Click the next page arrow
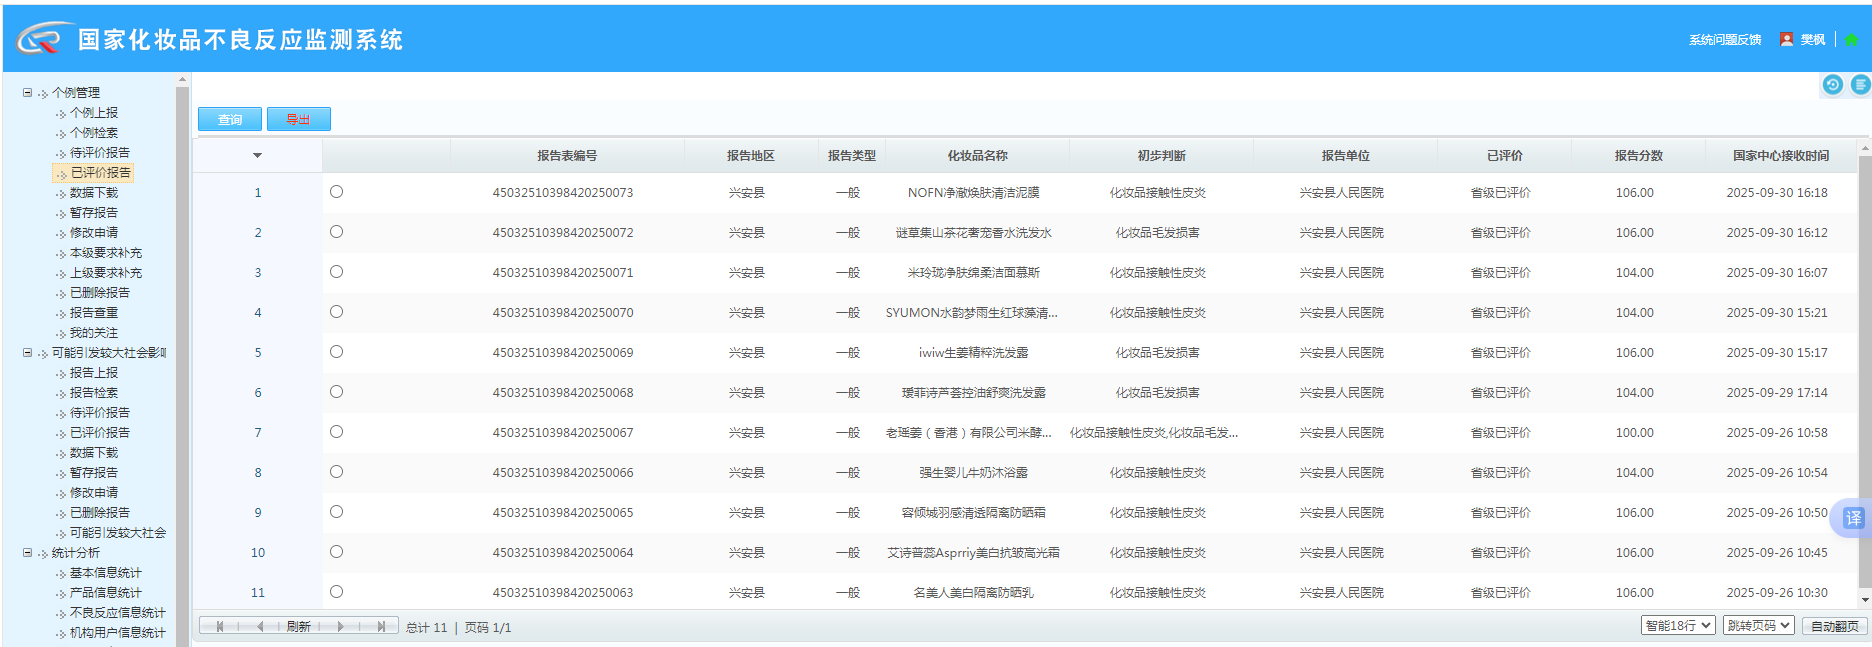This screenshot has width=1872, height=647. tap(341, 627)
